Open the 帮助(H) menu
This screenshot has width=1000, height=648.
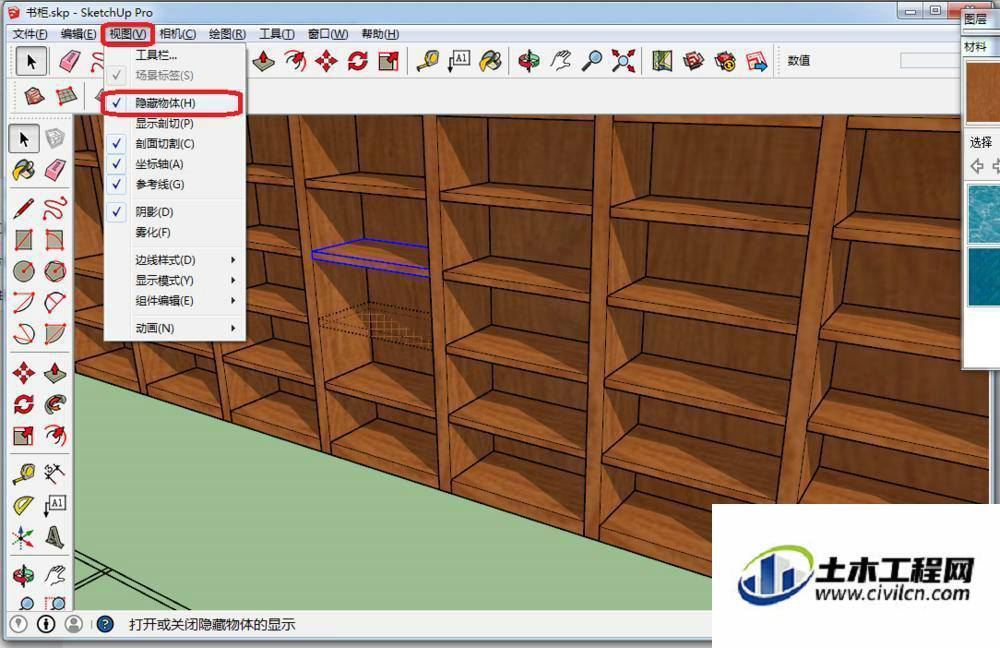point(380,34)
